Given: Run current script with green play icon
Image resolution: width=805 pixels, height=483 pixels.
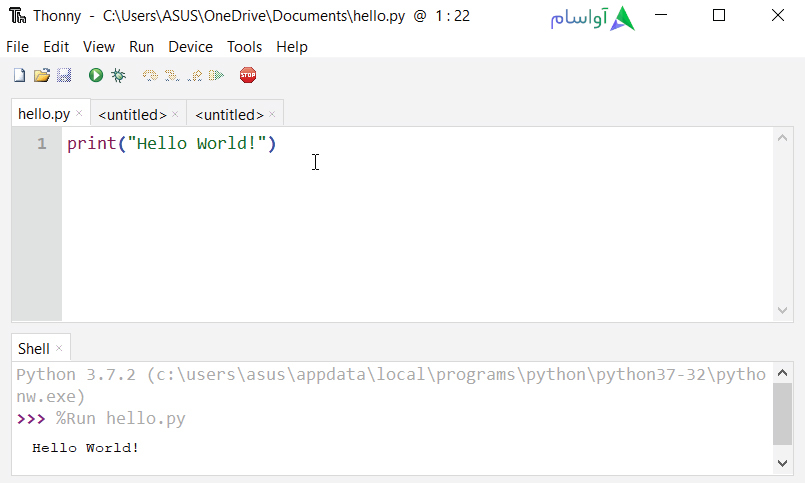Looking at the screenshot, I should click(x=95, y=75).
